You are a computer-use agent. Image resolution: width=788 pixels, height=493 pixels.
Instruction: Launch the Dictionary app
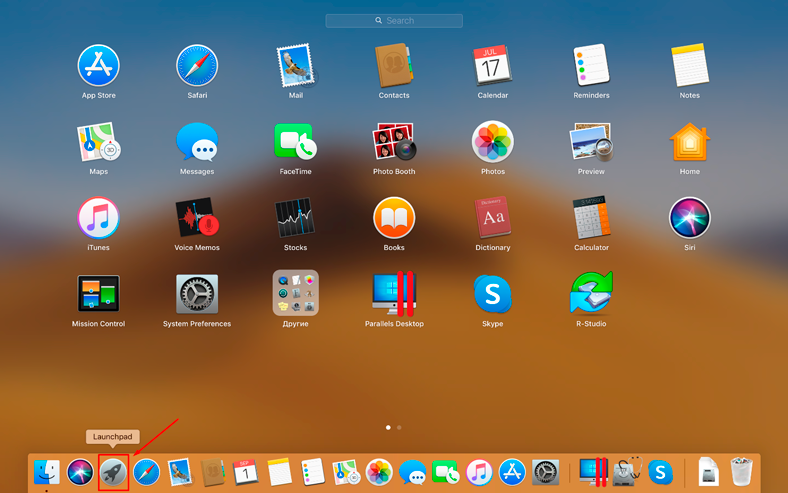[492, 218]
